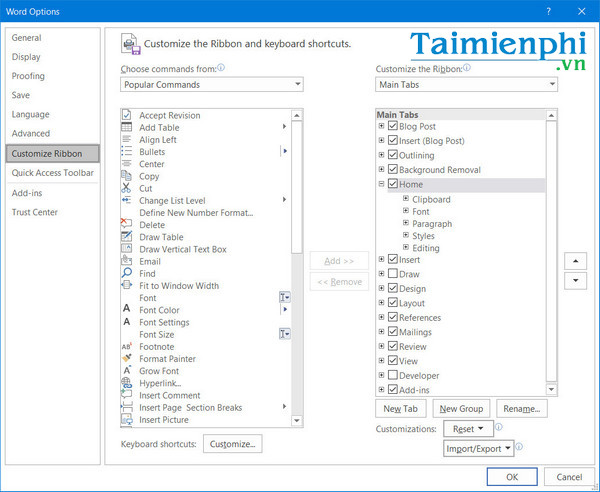
Task: Select the Fit to Window Width icon
Action: (x=127, y=285)
